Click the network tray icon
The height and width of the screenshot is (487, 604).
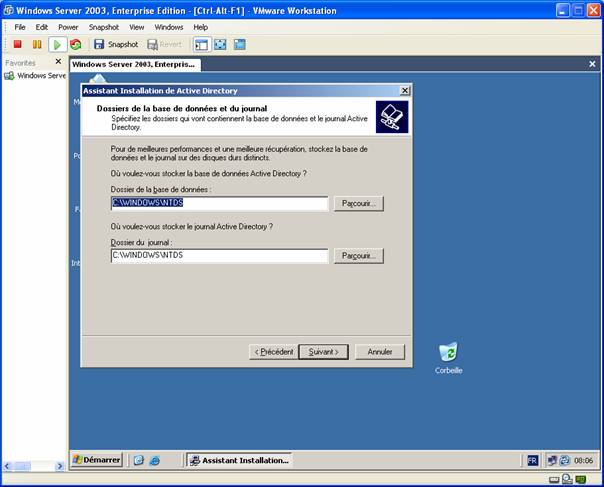(x=552, y=460)
